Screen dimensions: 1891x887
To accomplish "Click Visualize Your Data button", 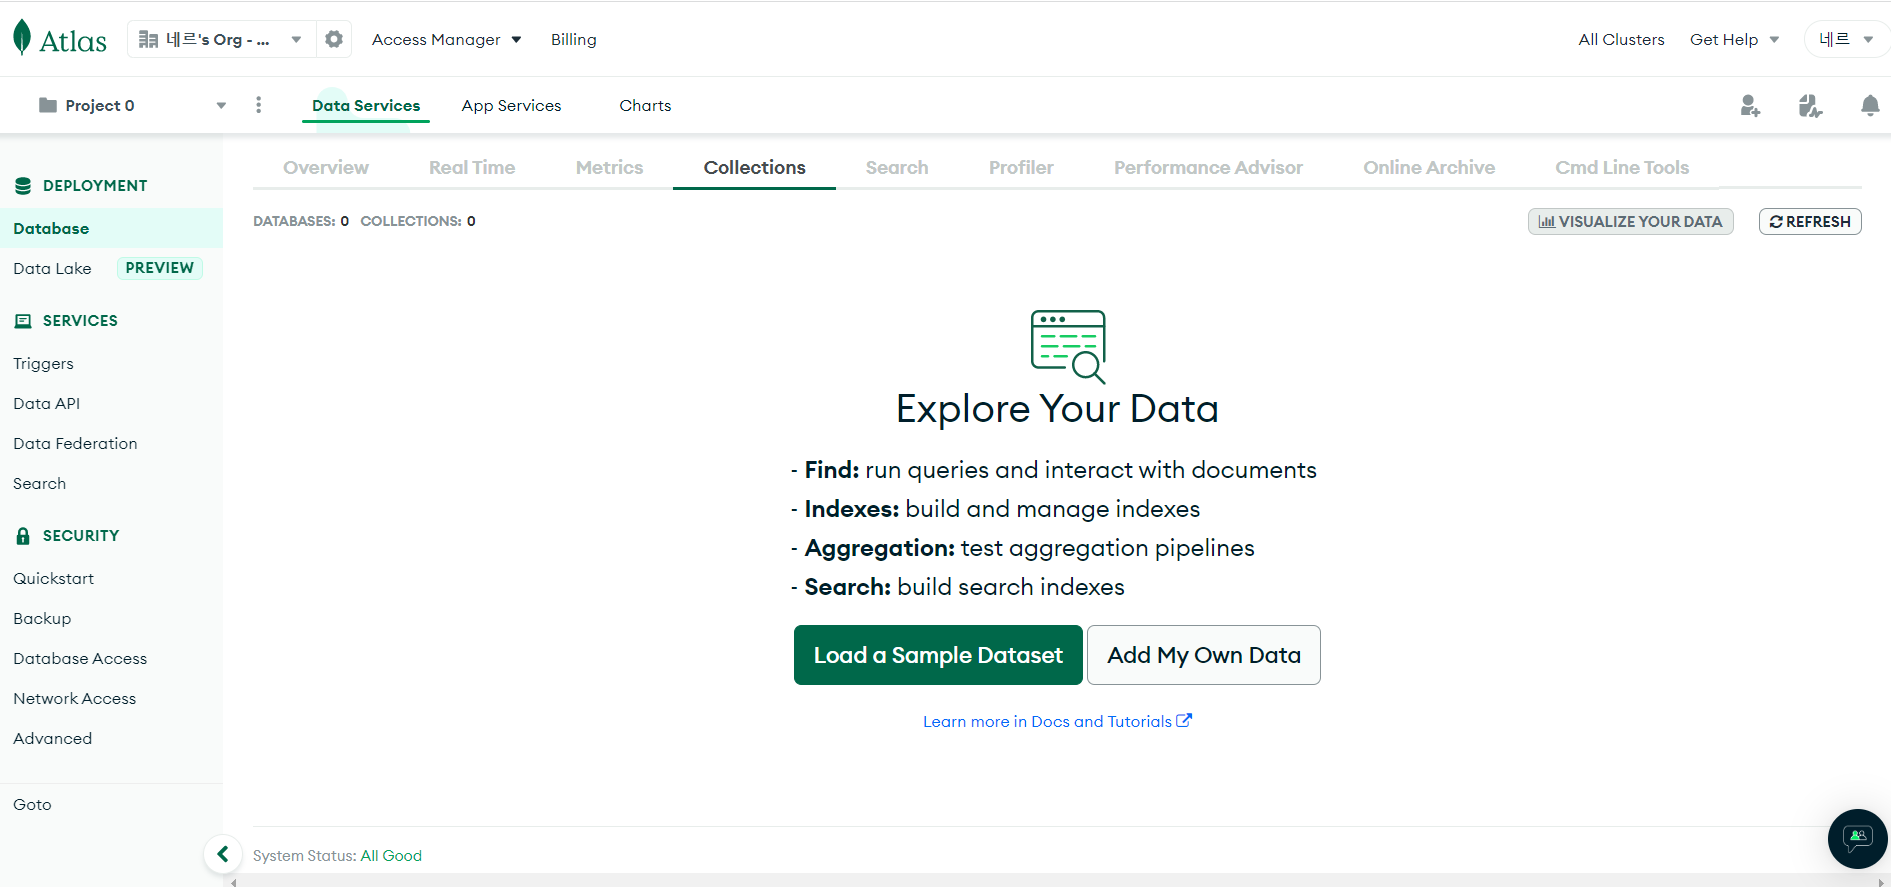I will [x=1630, y=222].
